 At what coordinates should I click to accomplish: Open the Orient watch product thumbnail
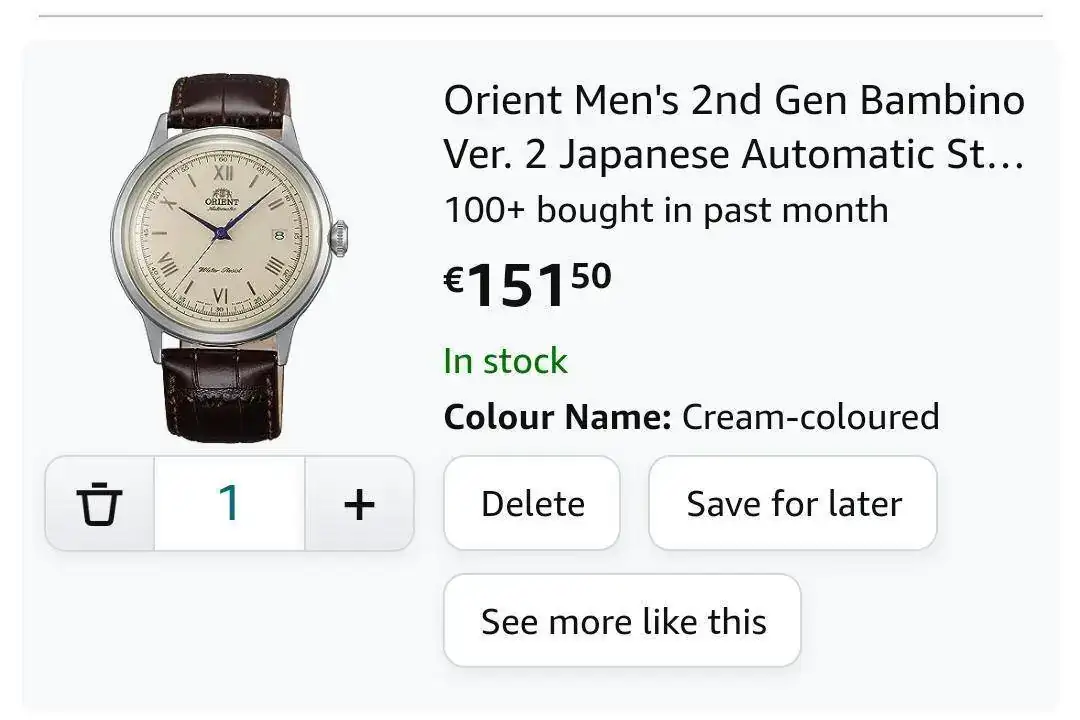[x=229, y=260]
